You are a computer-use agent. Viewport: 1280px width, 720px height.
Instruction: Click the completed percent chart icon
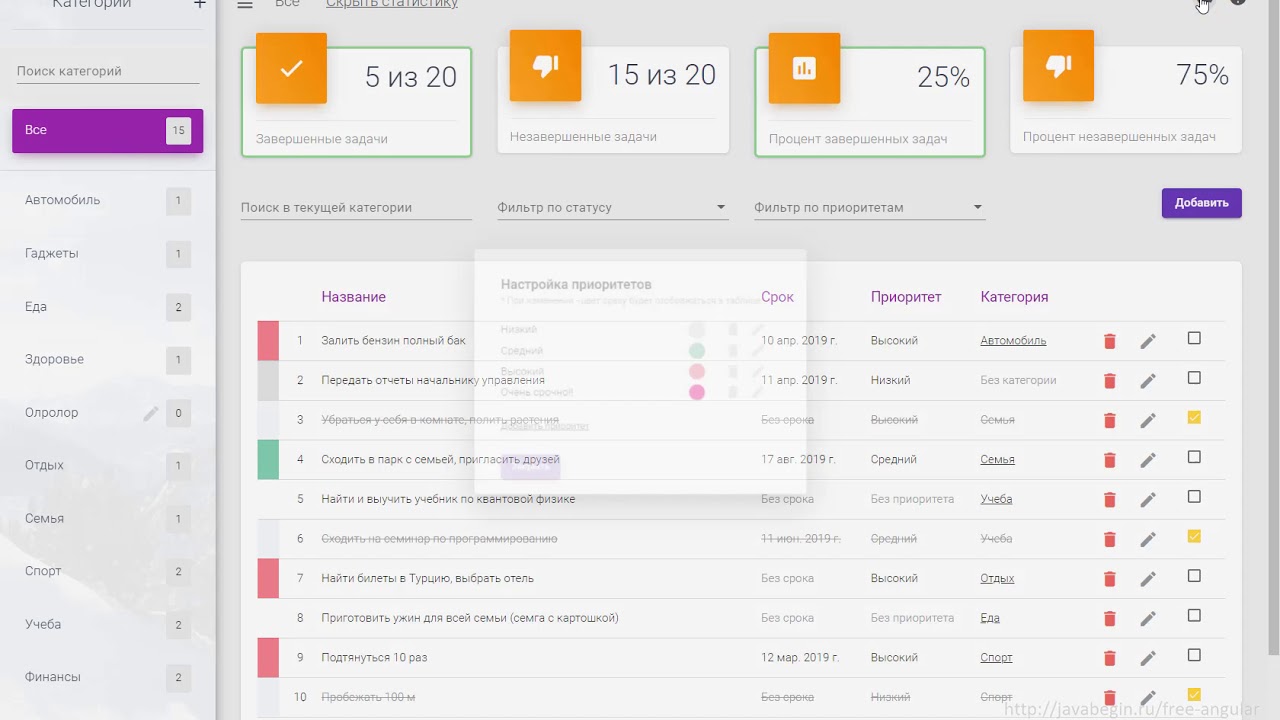[x=804, y=68]
